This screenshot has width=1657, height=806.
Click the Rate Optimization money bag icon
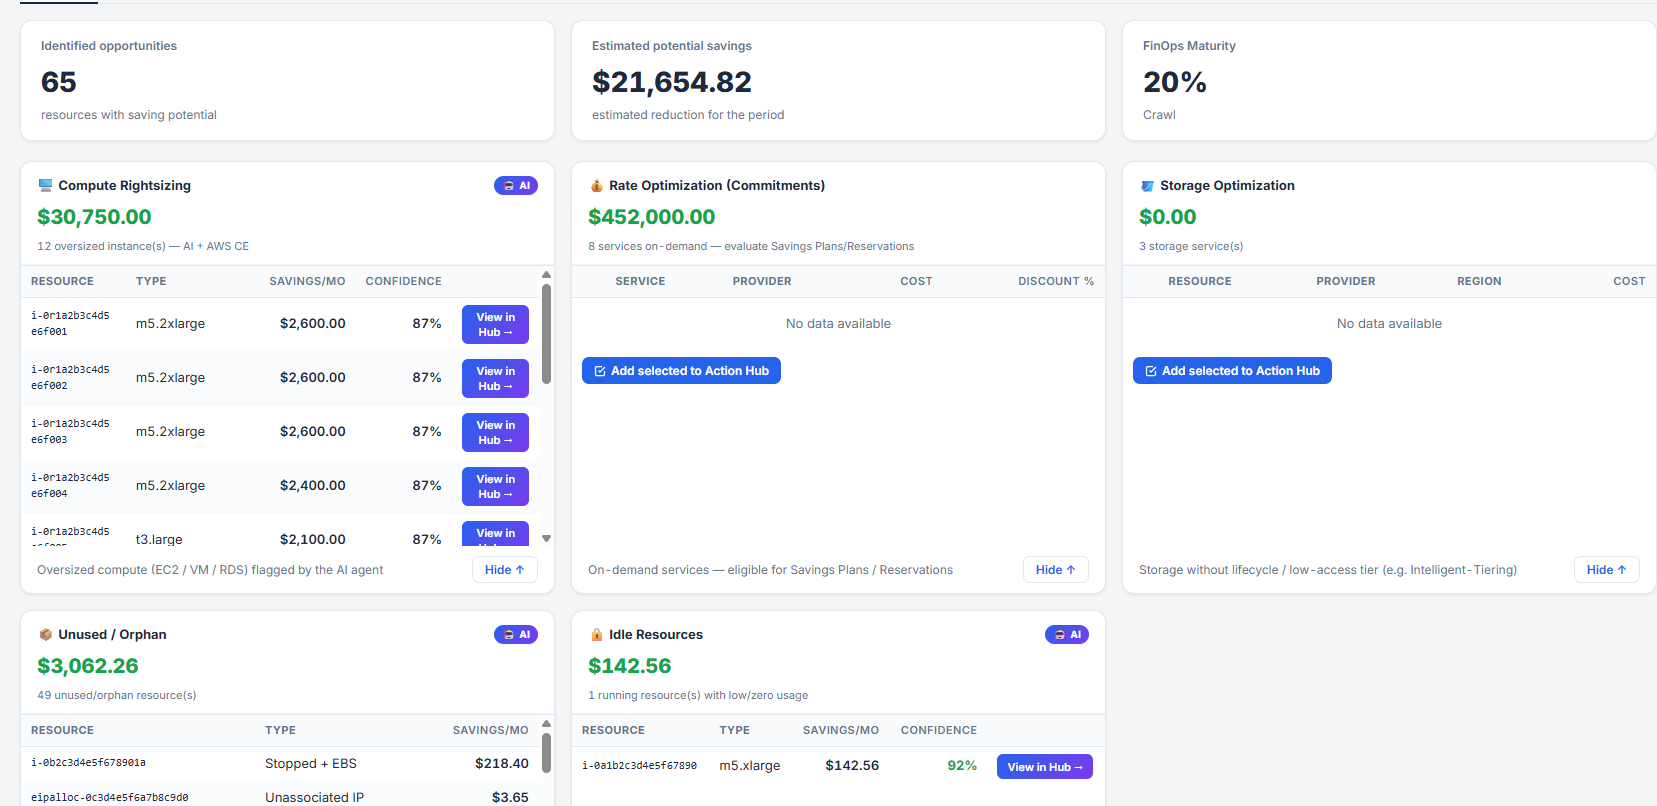tap(596, 185)
